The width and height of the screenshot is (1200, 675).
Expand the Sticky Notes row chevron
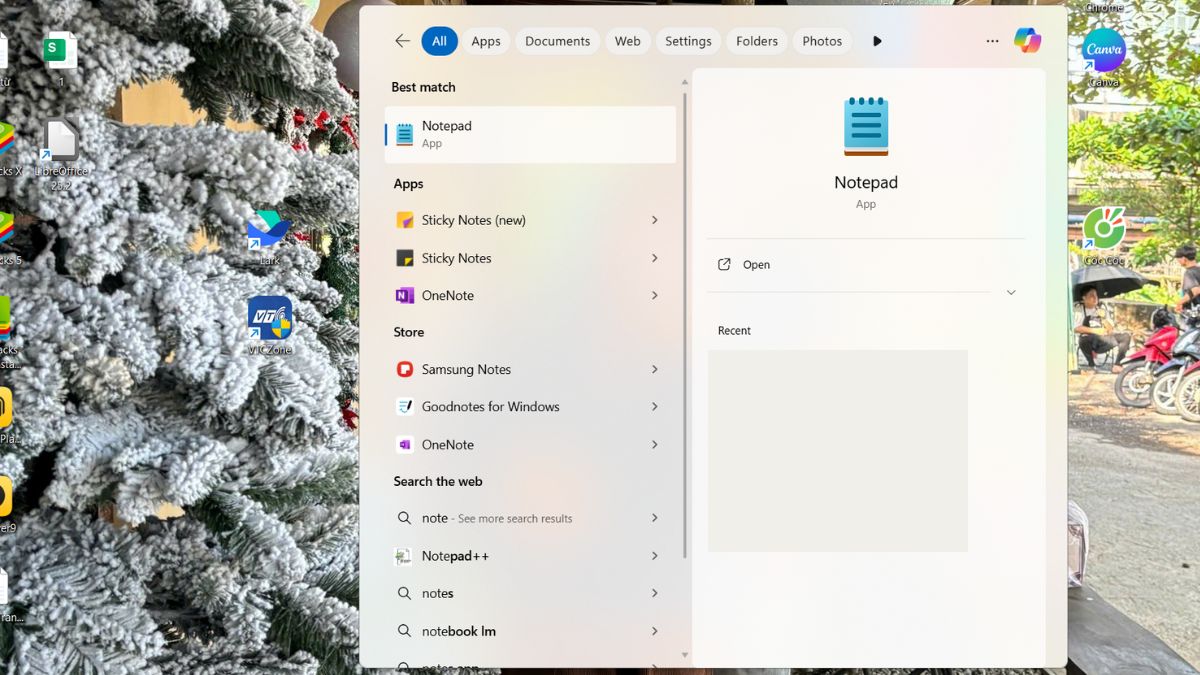(x=655, y=258)
